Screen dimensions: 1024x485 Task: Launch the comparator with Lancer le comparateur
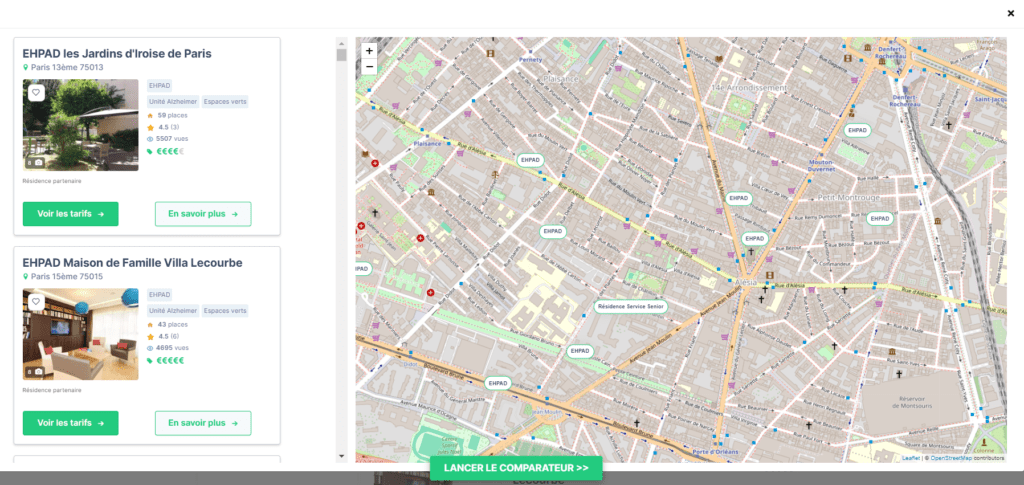516,468
